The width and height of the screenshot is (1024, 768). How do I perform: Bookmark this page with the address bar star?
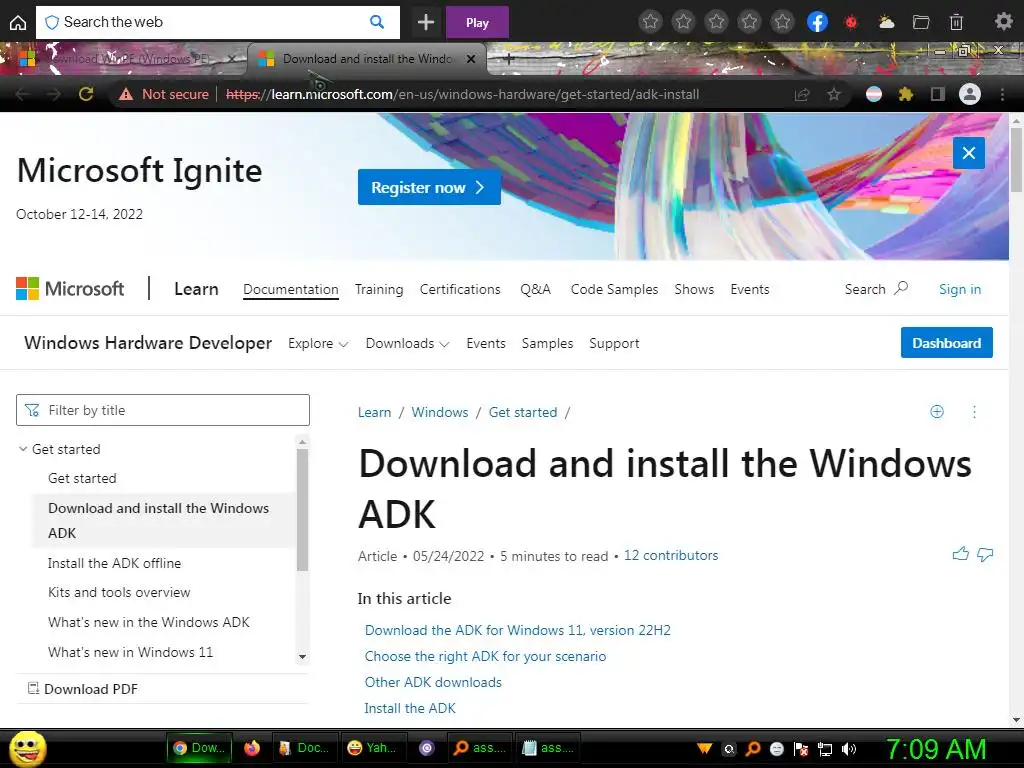tap(833, 95)
